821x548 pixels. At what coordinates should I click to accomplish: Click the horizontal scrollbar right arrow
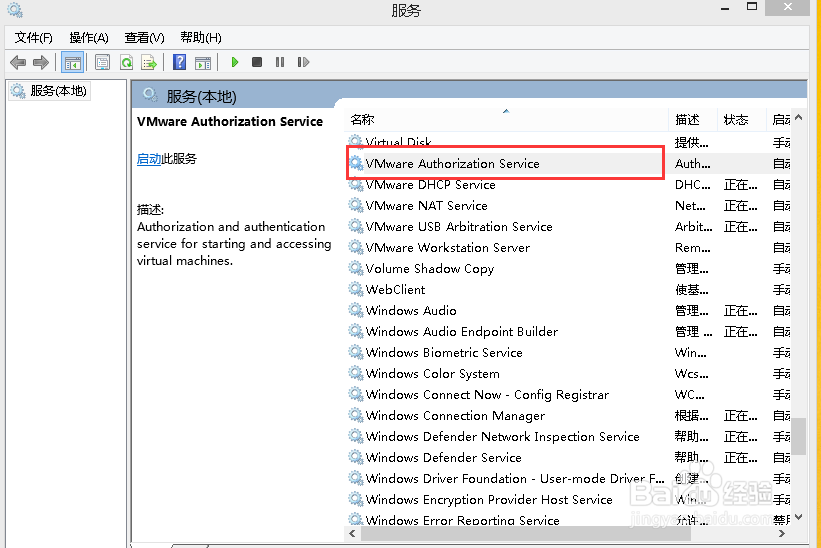[782, 534]
